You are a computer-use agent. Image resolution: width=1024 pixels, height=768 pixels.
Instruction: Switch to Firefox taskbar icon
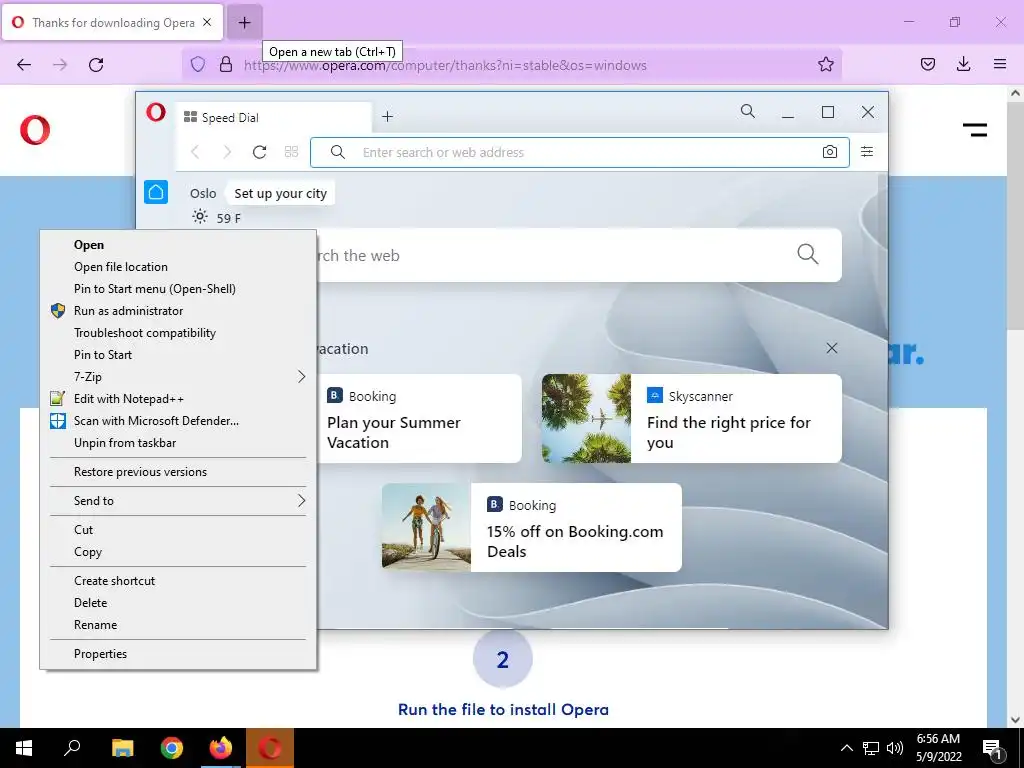coord(221,748)
